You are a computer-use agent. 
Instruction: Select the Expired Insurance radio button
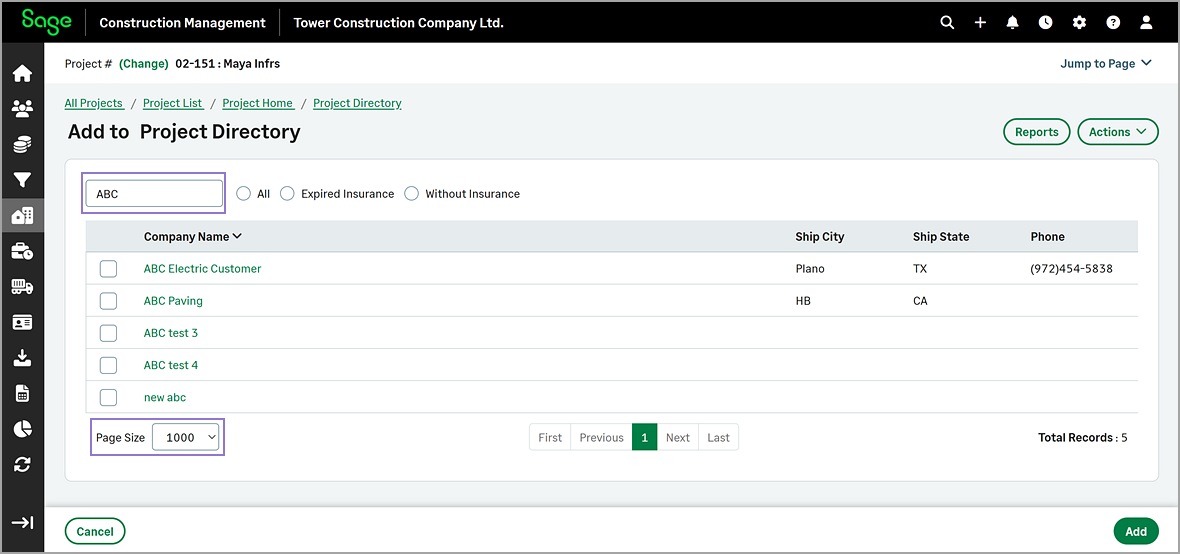click(287, 193)
